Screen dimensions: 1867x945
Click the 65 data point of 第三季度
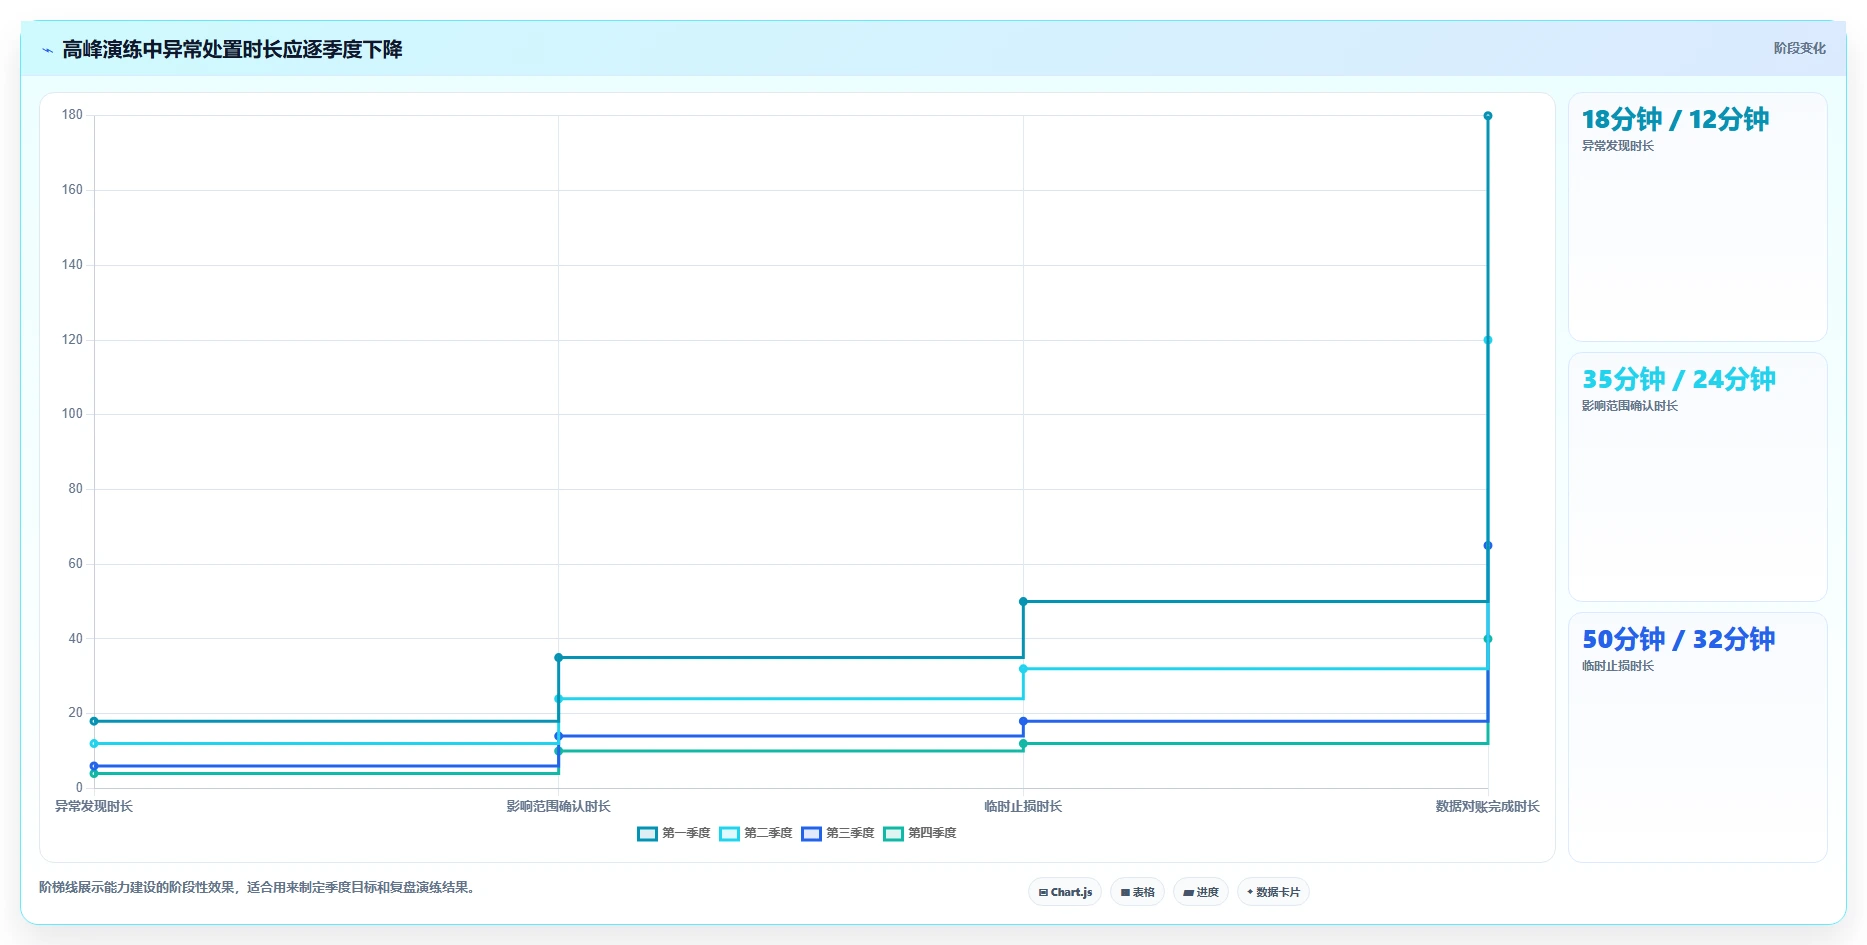[1488, 546]
